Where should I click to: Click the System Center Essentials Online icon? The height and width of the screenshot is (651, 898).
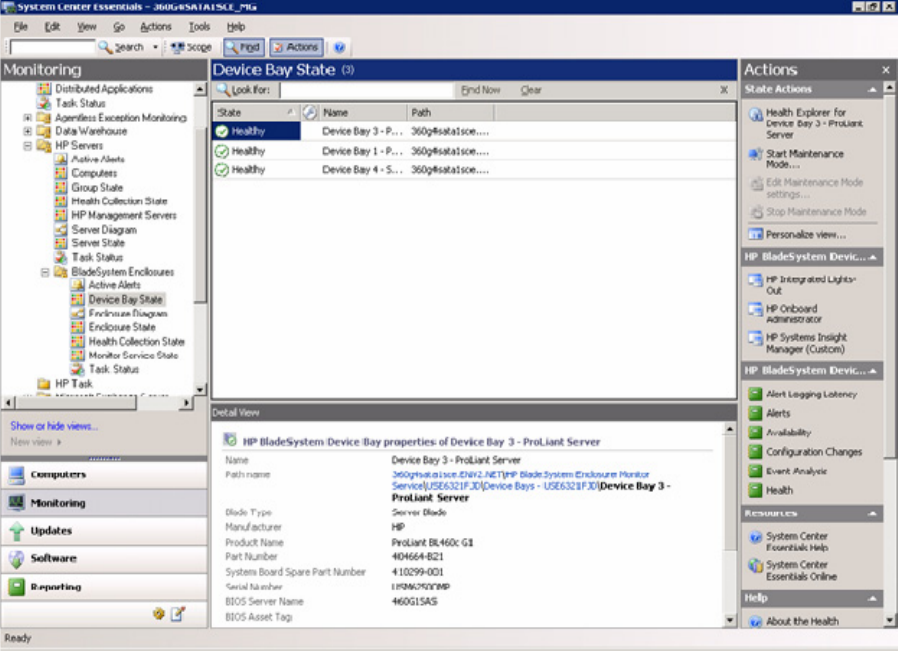click(x=756, y=566)
